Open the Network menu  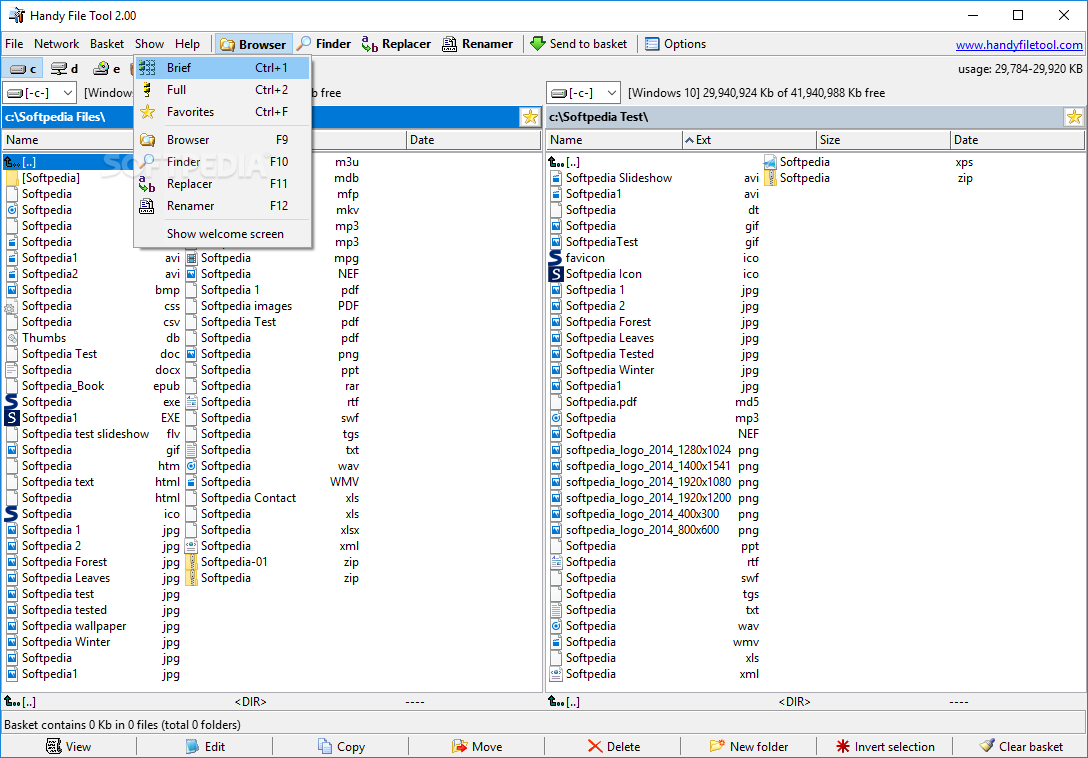pos(56,44)
